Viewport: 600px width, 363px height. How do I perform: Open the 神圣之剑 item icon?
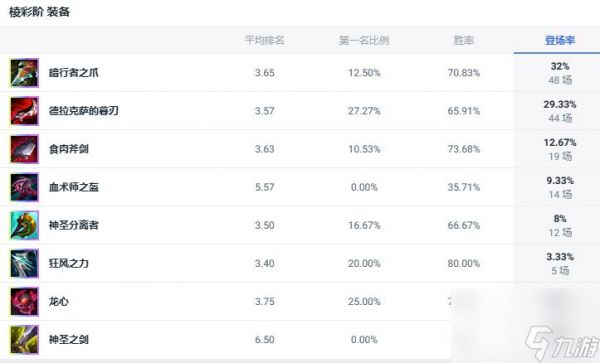tap(24, 339)
